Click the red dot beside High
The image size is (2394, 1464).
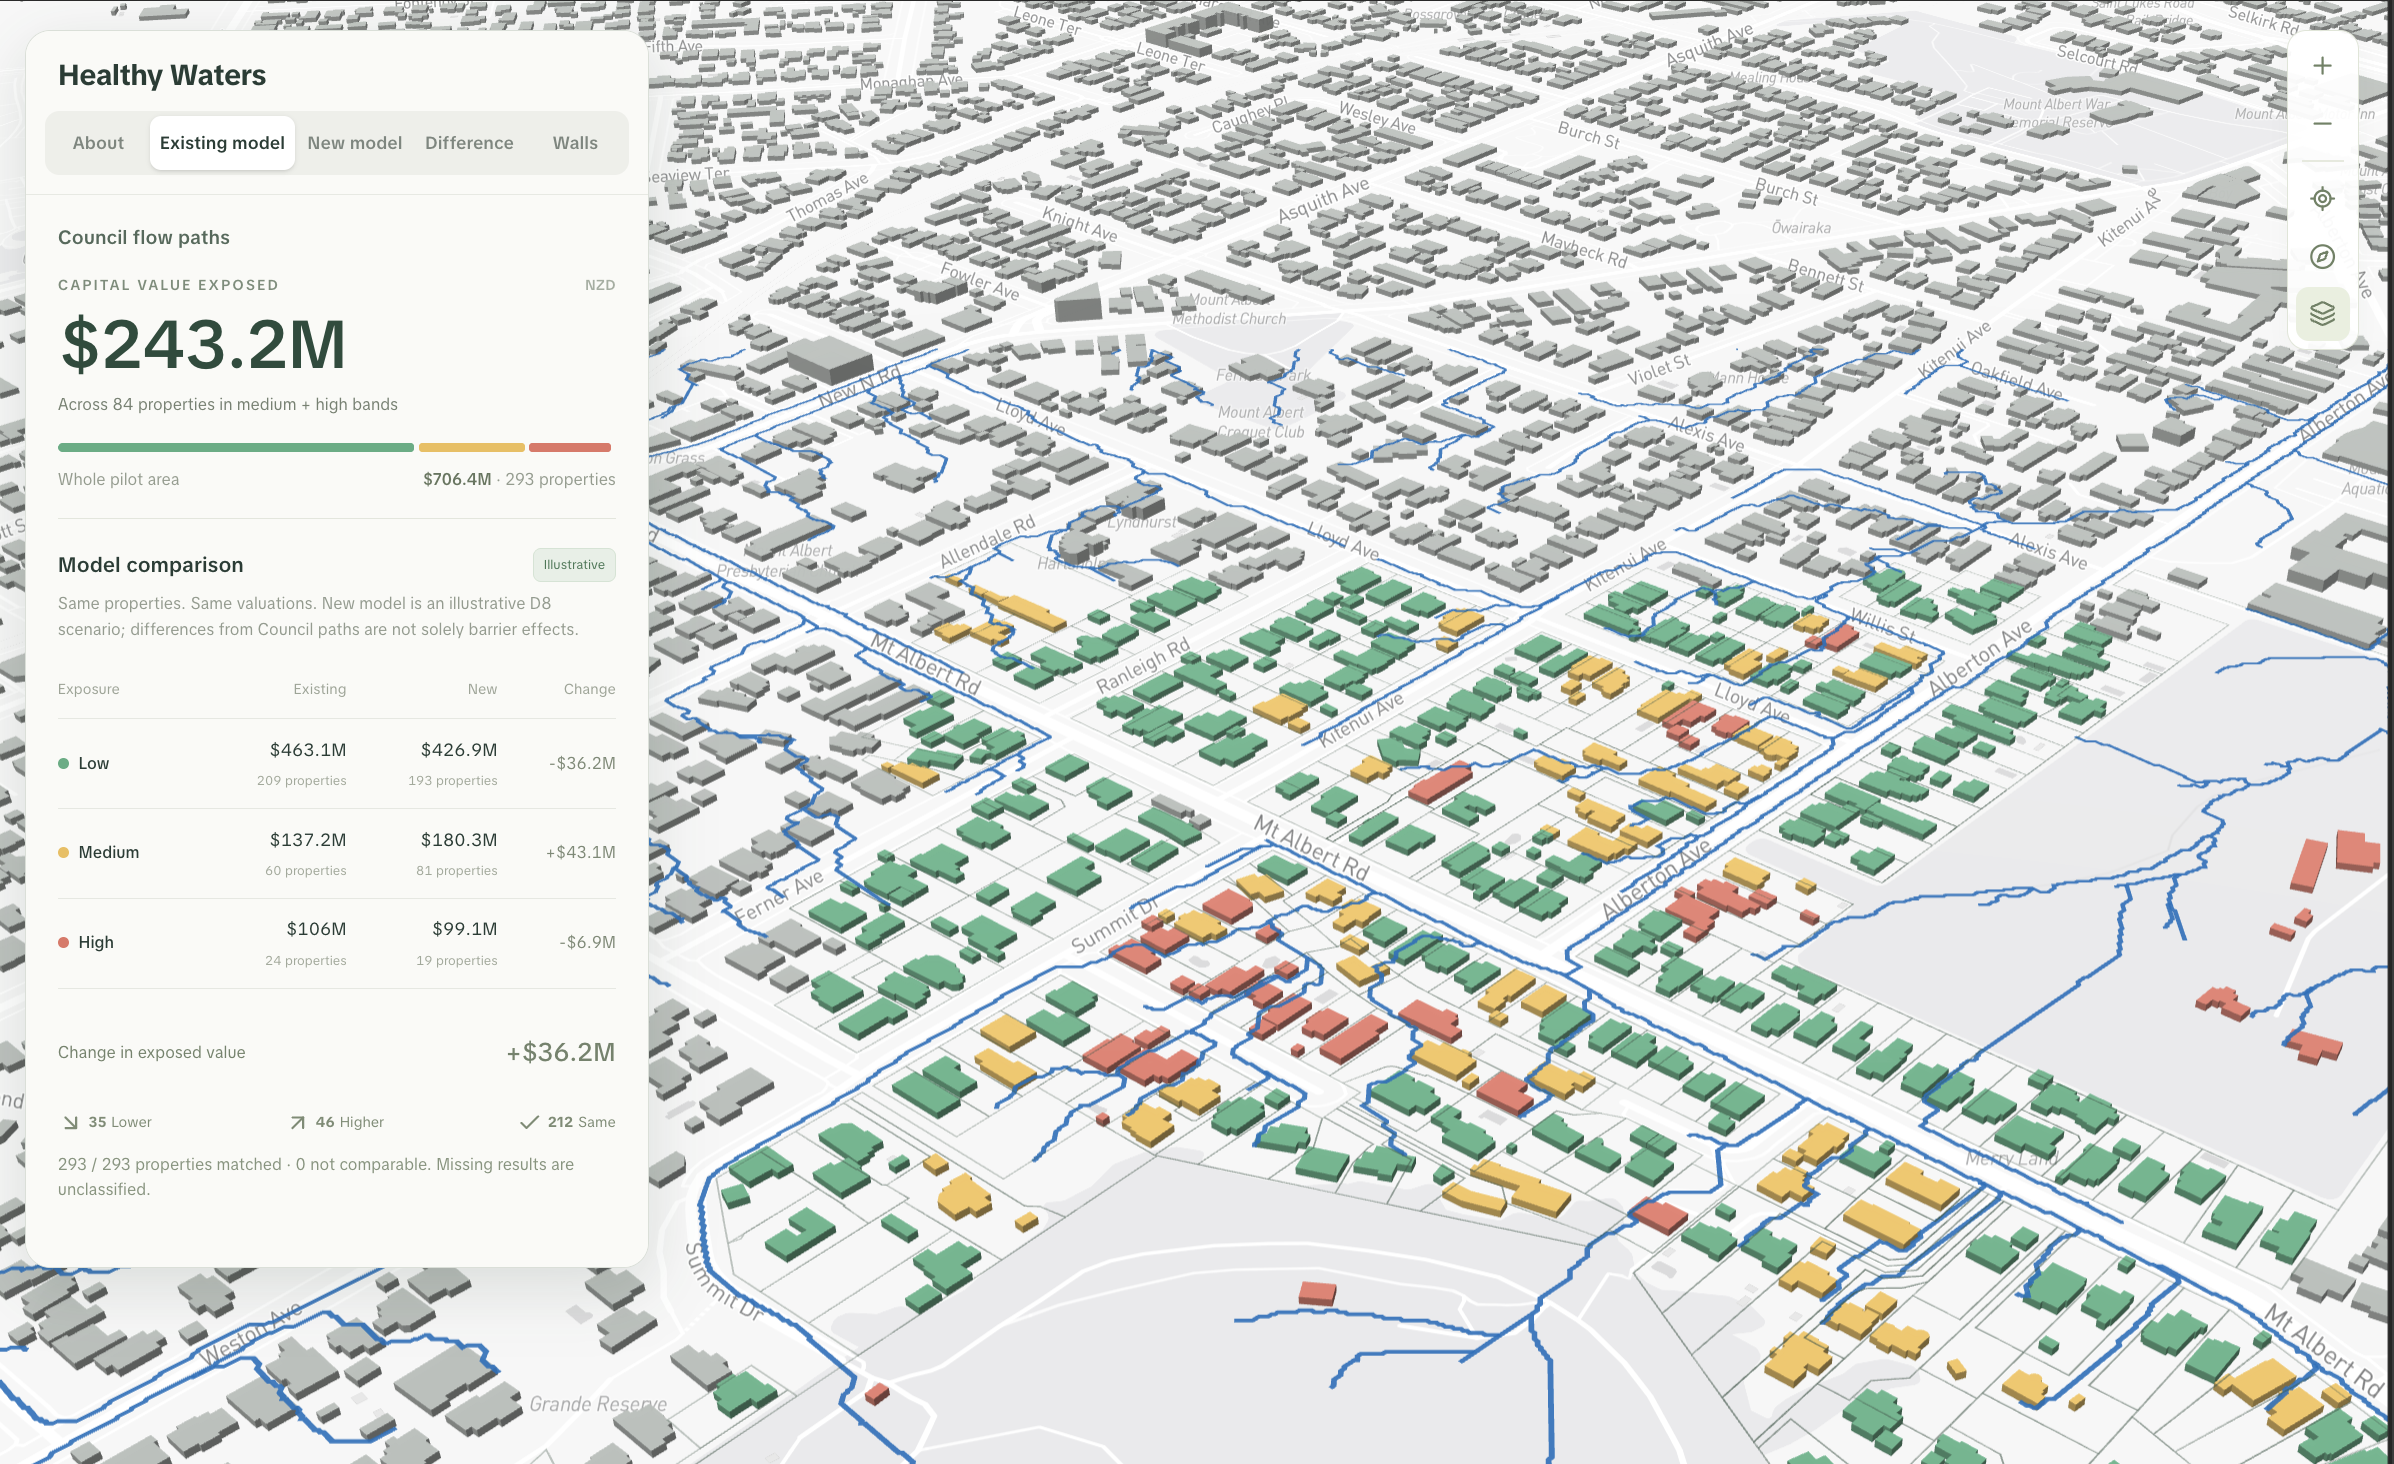(x=64, y=942)
